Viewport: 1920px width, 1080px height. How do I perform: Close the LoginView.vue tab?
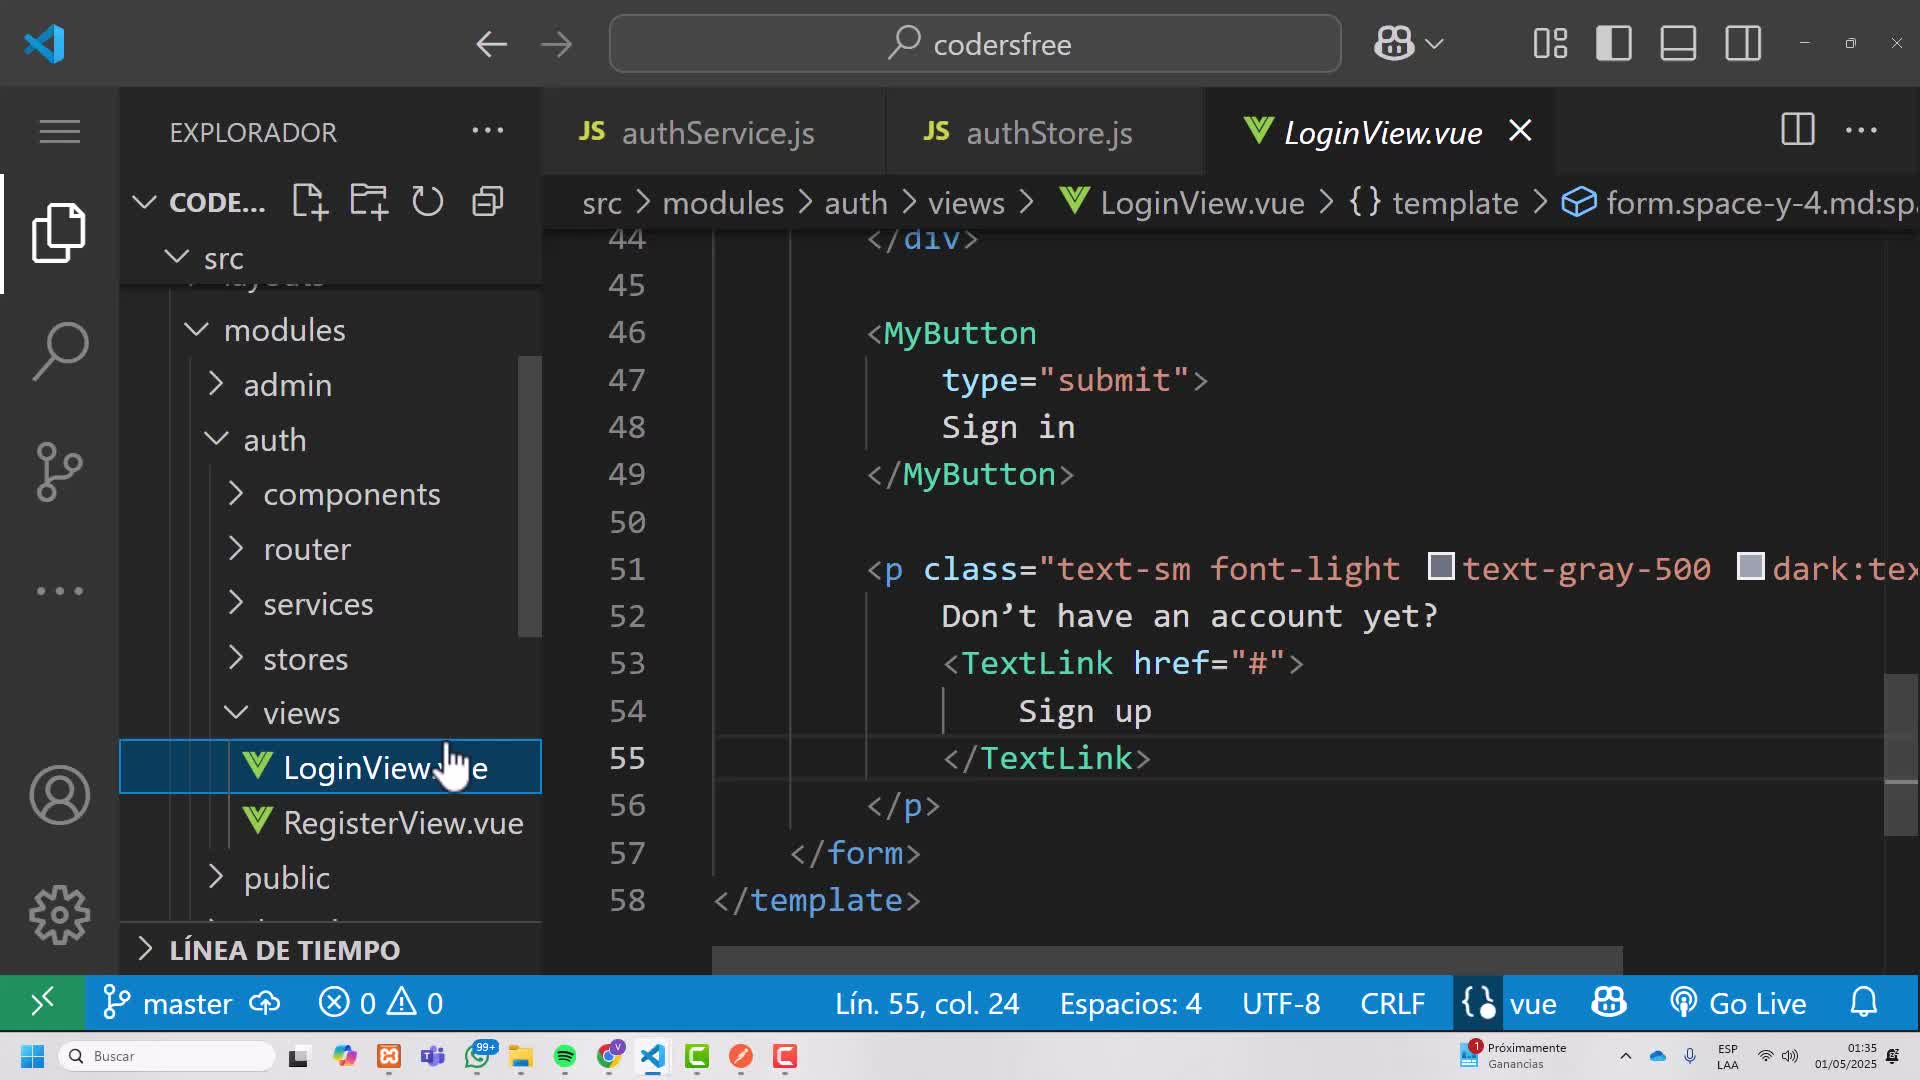pos(1520,131)
